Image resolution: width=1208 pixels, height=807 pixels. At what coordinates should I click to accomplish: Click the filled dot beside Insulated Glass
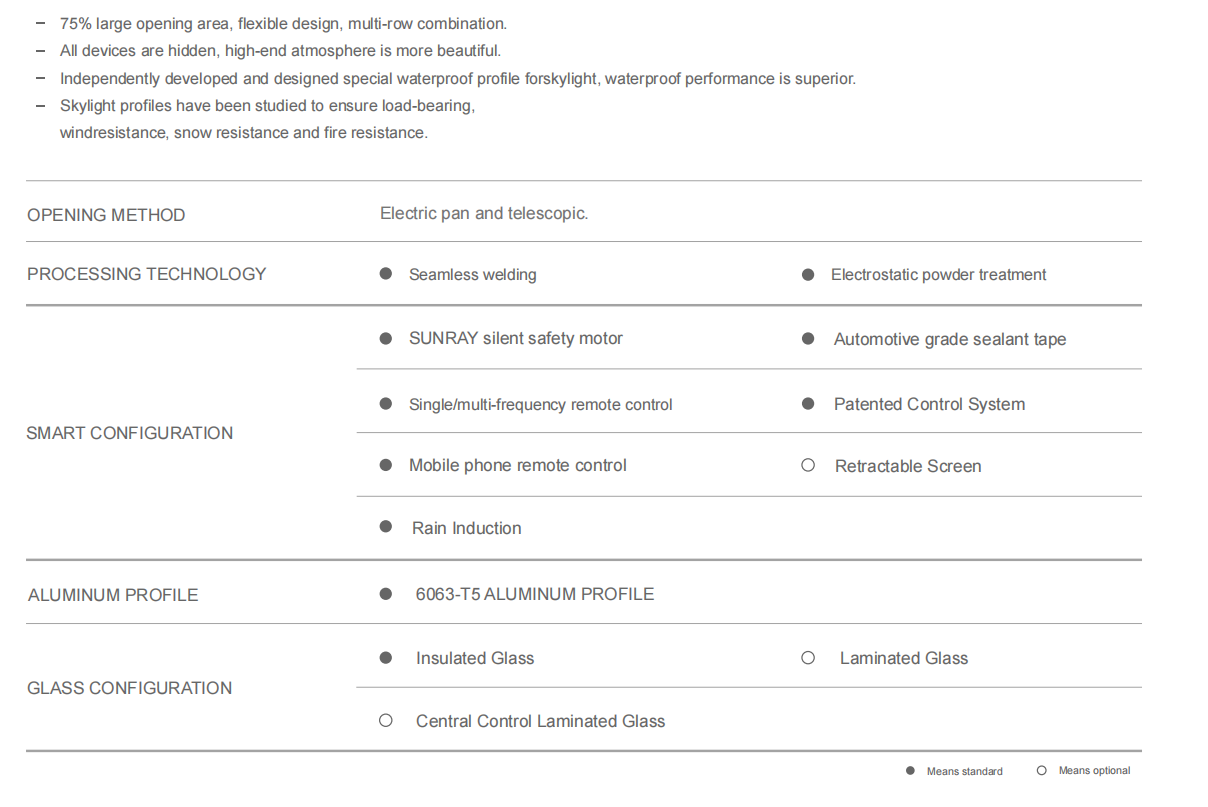tap(386, 658)
